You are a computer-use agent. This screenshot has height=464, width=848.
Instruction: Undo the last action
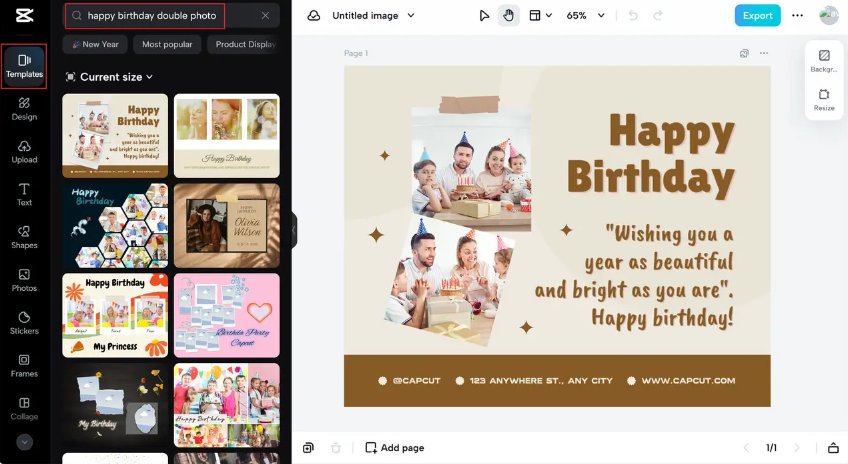tap(633, 16)
